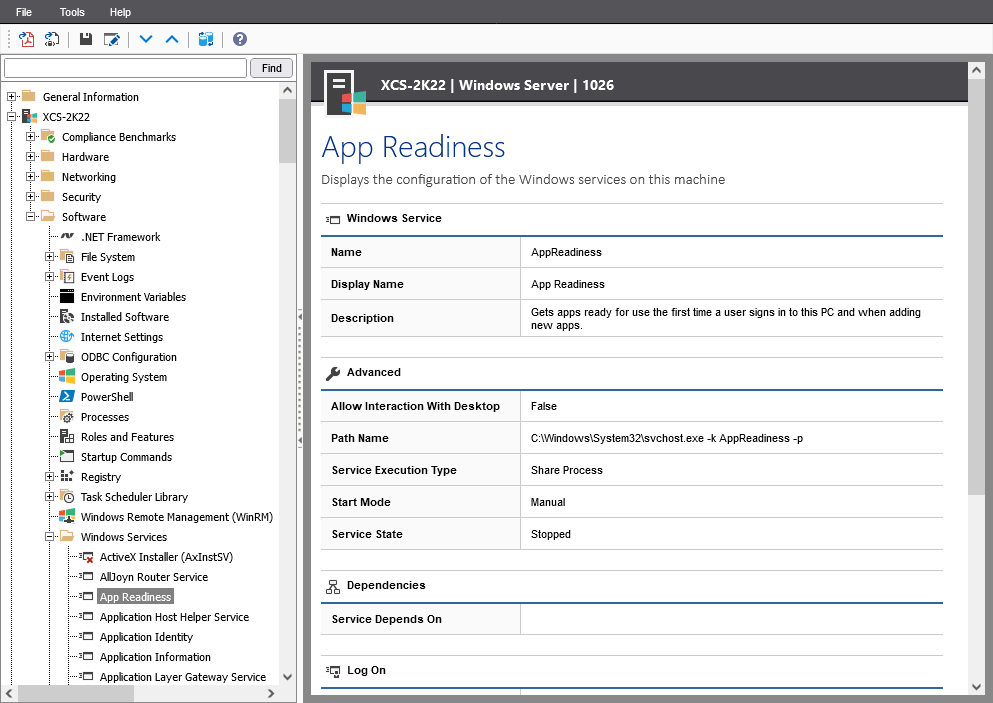This screenshot has height=703, width=993.
Task: Click the Export to PDF toolbar icon
Action: (x=27, y=39)
